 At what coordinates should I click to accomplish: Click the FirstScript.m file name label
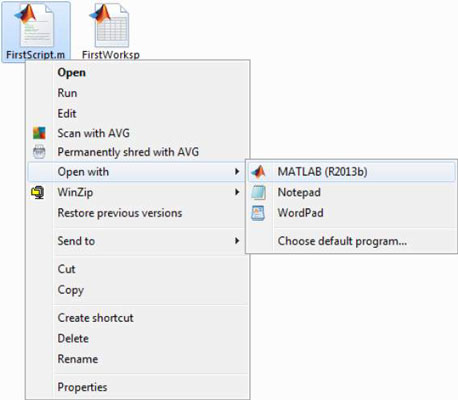click(x=35, y=55)
